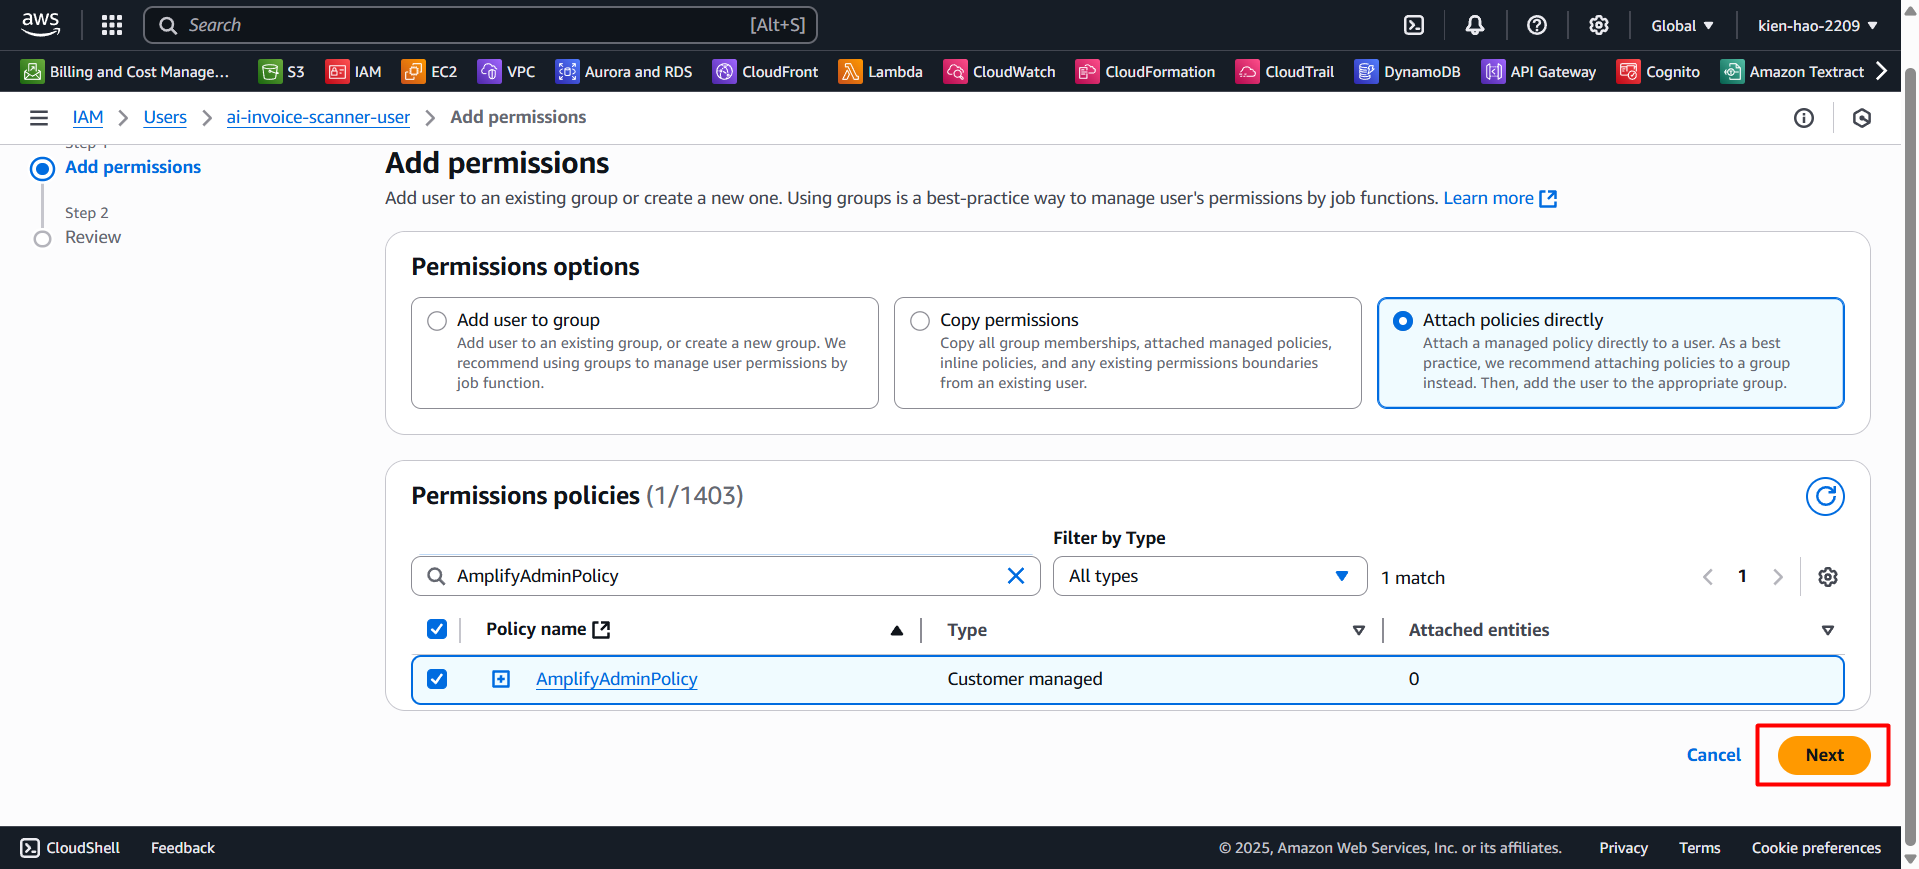Open Cookie preferences in footer

pos(1816,848)
